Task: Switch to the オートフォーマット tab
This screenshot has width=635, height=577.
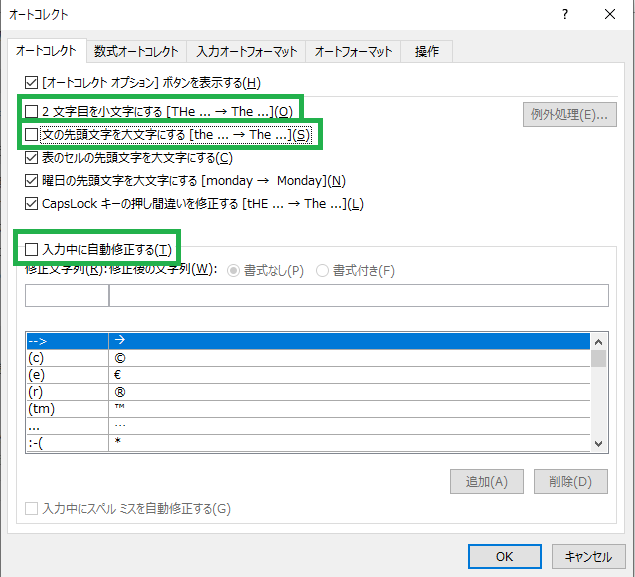Action: click(353, 51)
